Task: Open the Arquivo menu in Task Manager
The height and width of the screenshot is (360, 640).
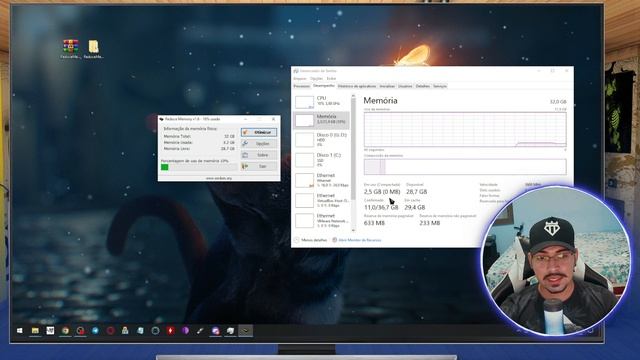Action: [x=300, y=78]
